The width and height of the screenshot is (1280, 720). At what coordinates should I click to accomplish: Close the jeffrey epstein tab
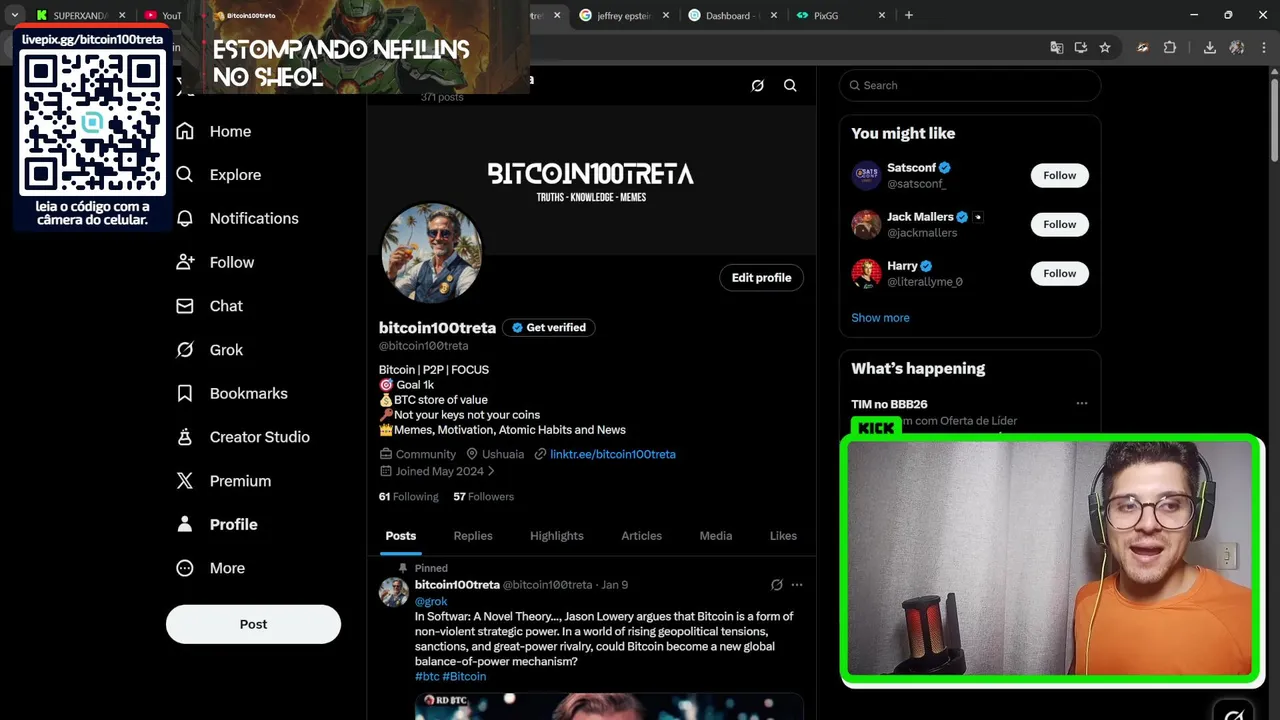[x=667, y=15]
